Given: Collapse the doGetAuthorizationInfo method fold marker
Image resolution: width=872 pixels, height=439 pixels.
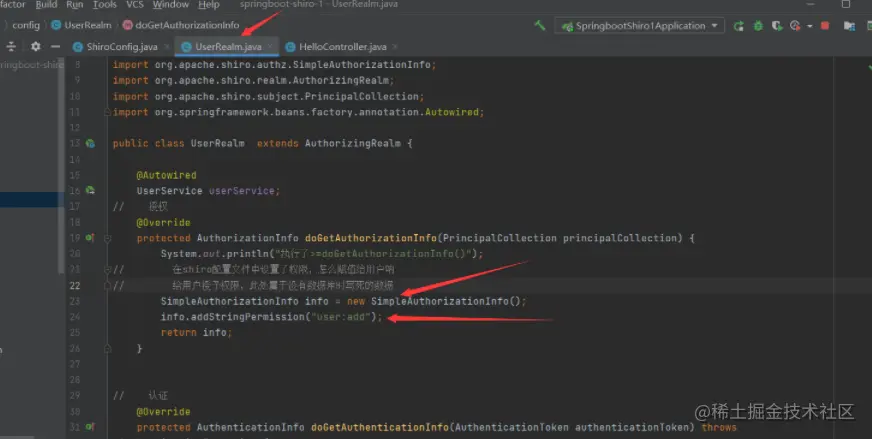Looking at the screenshot, I should click(107, 238).
